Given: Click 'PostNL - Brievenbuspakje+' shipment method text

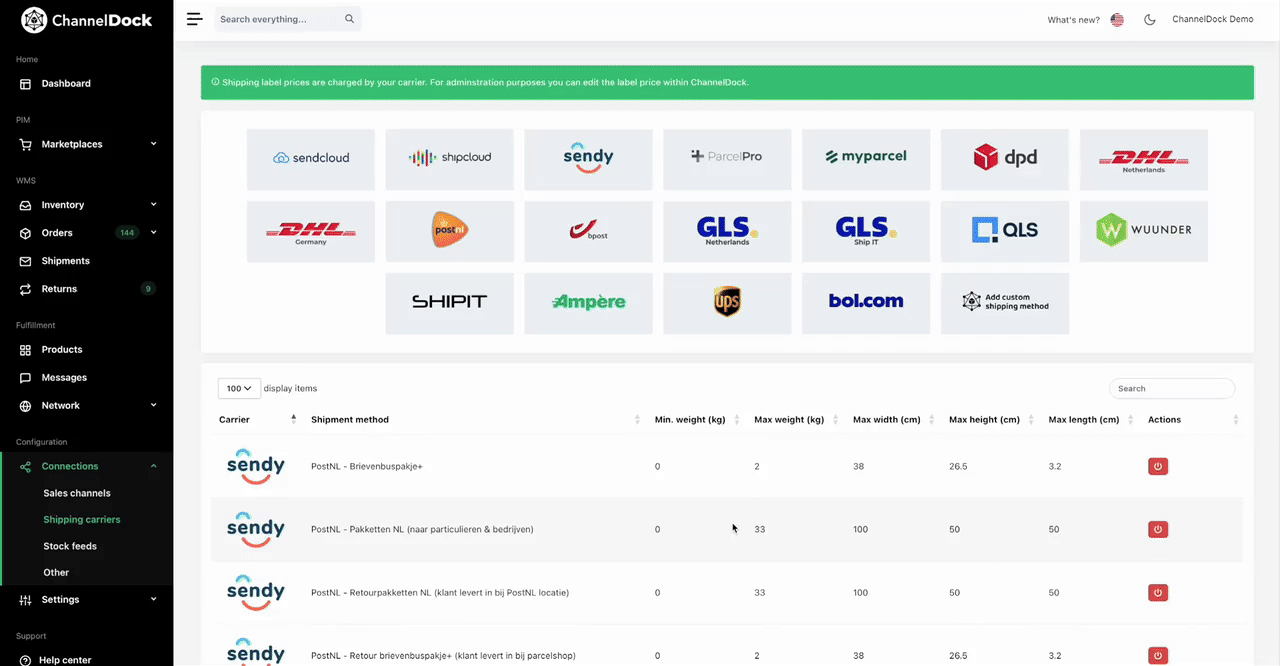Looking at the screenshot, I should pyautogui.click(x=367, y=467).
